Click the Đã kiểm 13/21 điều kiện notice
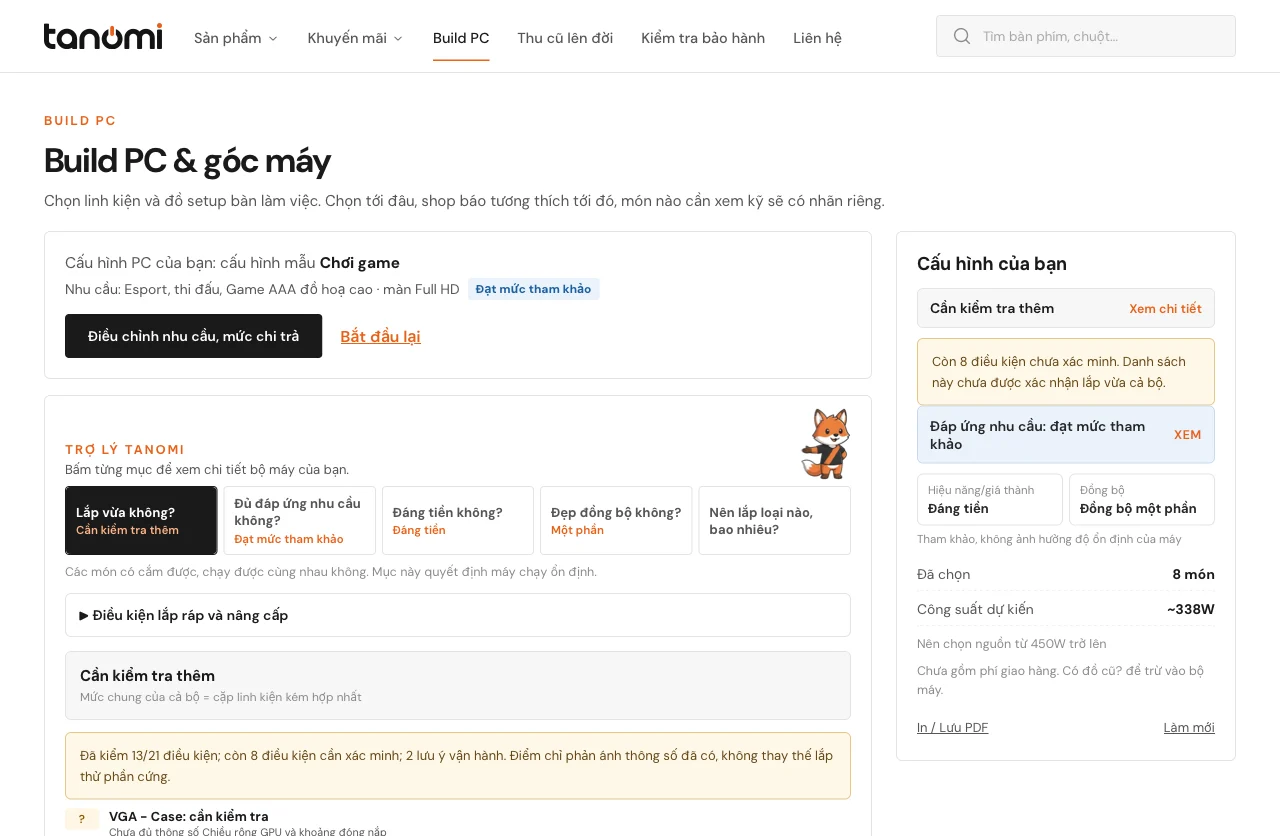Image resolution: width=1280 pixels, height=836 pixels. [x=458, y=765]
